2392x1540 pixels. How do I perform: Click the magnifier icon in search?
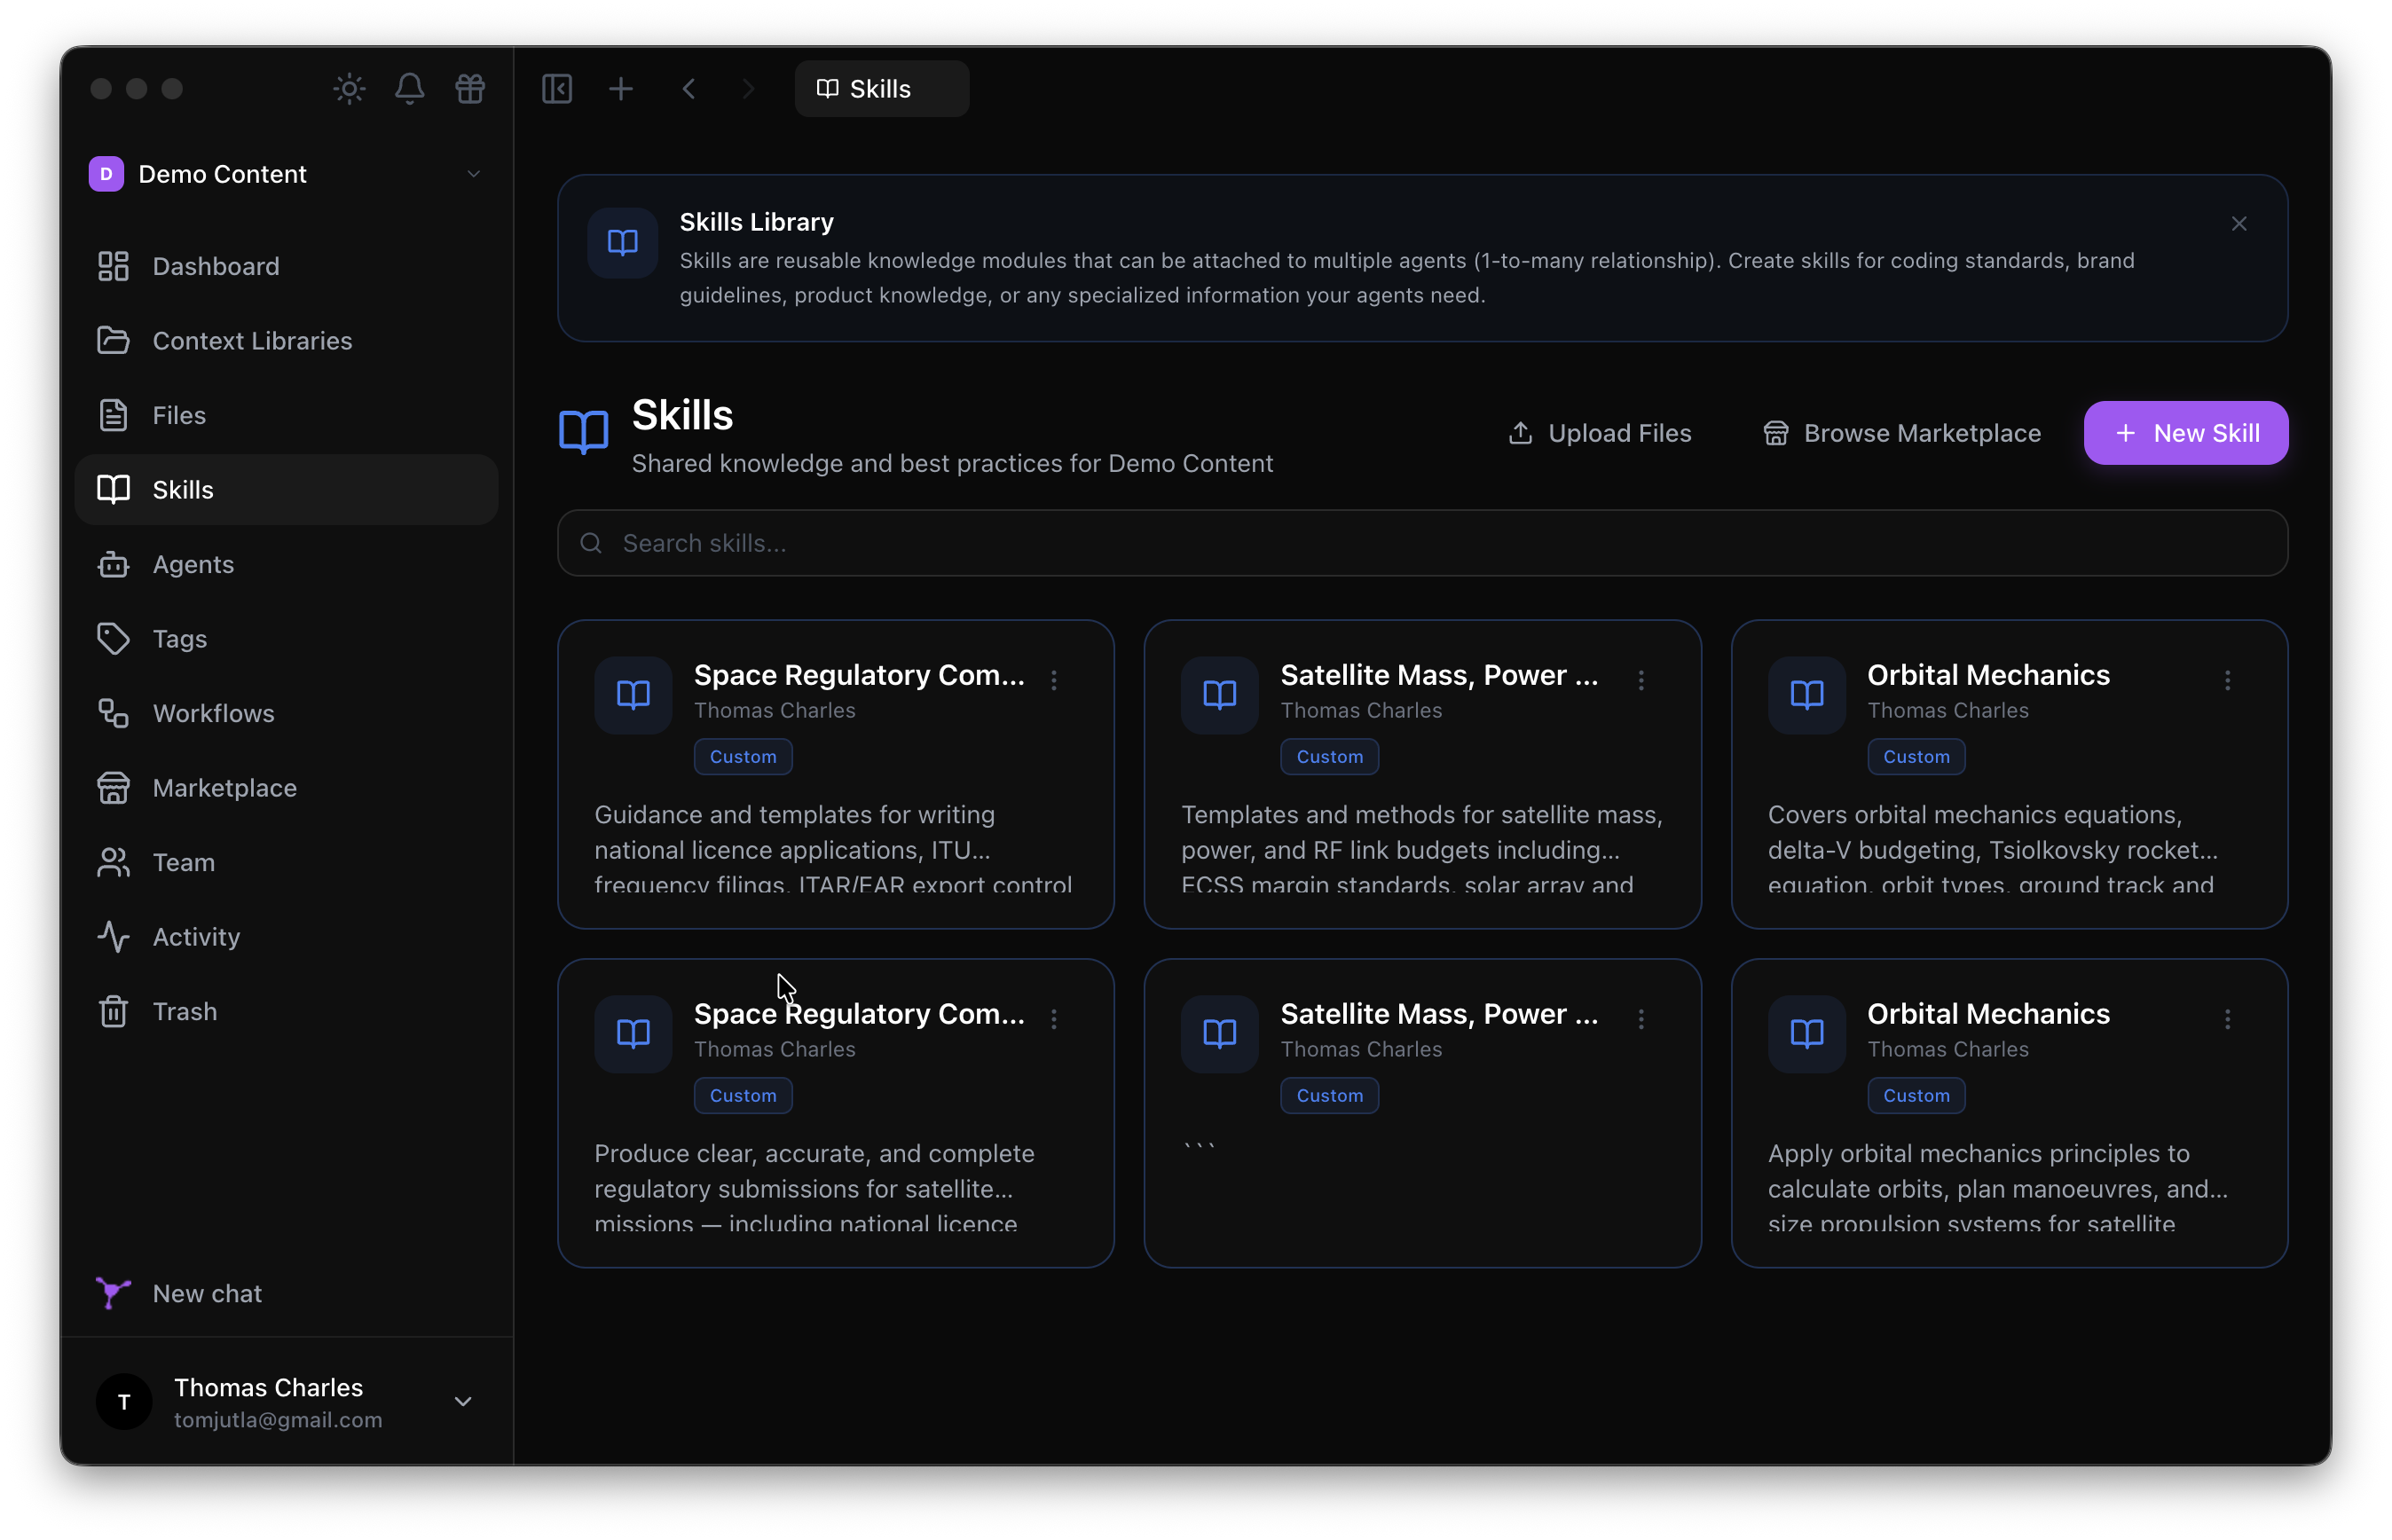click(x=591, y=543)
